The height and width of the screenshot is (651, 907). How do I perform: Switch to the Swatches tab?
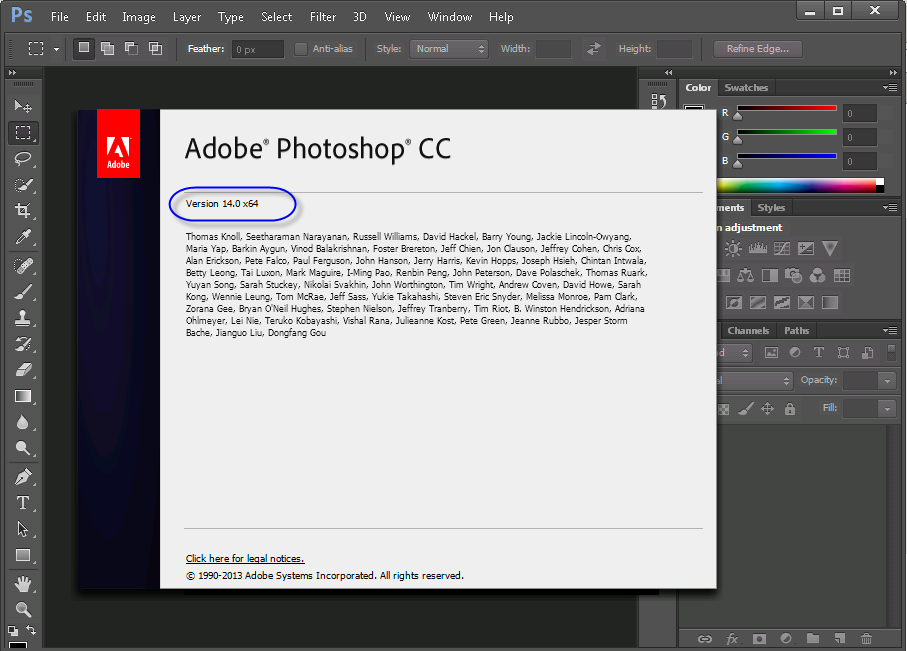pyautogui.click(x=746, y=87)
